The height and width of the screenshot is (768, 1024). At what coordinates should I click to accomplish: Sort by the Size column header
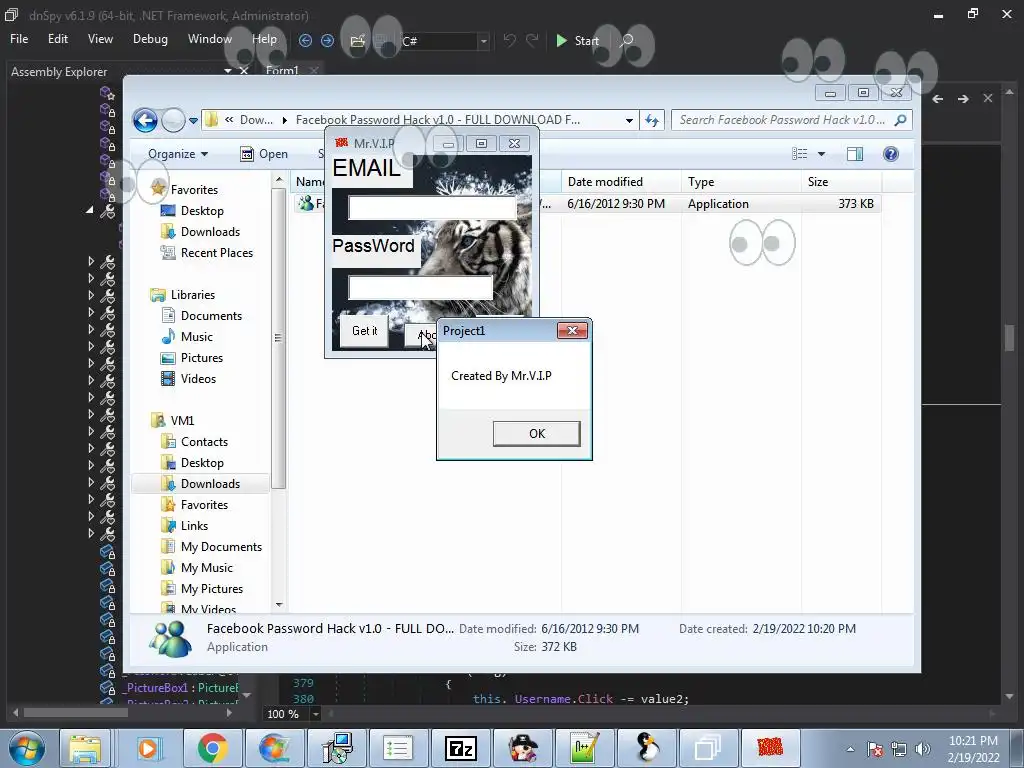point(841,182)
